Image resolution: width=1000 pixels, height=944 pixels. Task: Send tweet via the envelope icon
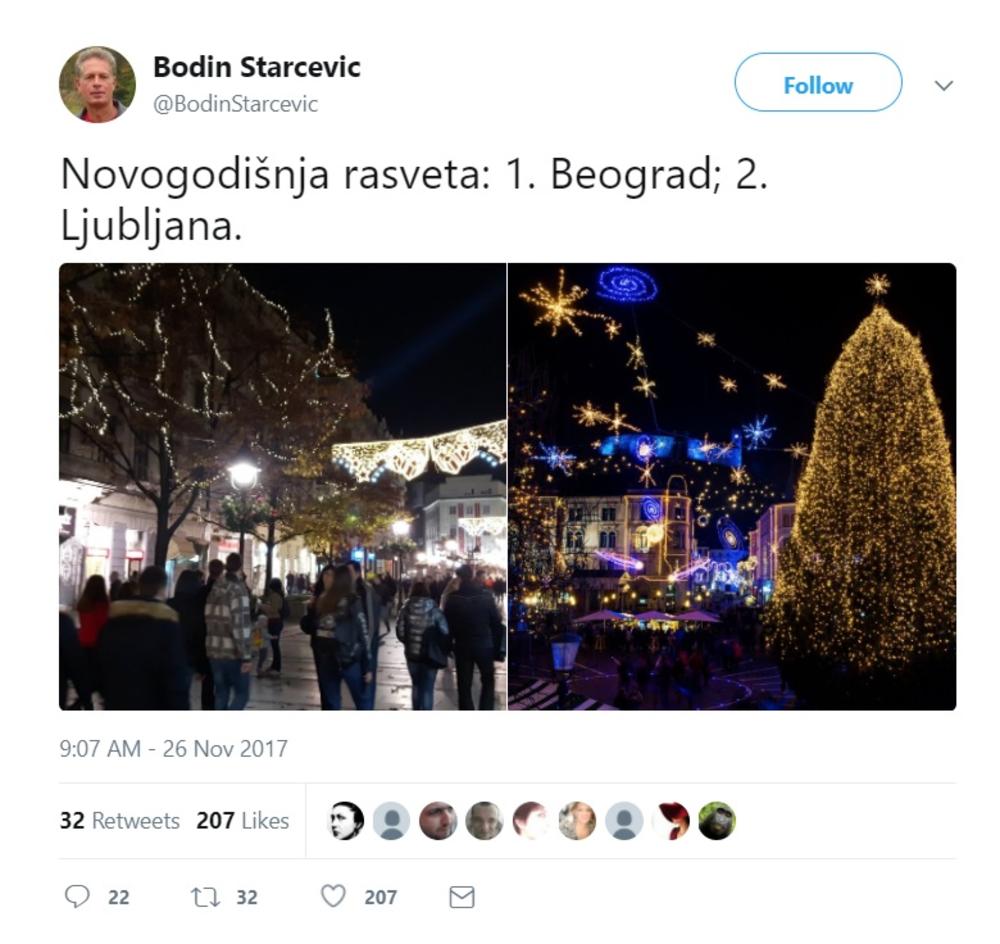coord(462,897)
